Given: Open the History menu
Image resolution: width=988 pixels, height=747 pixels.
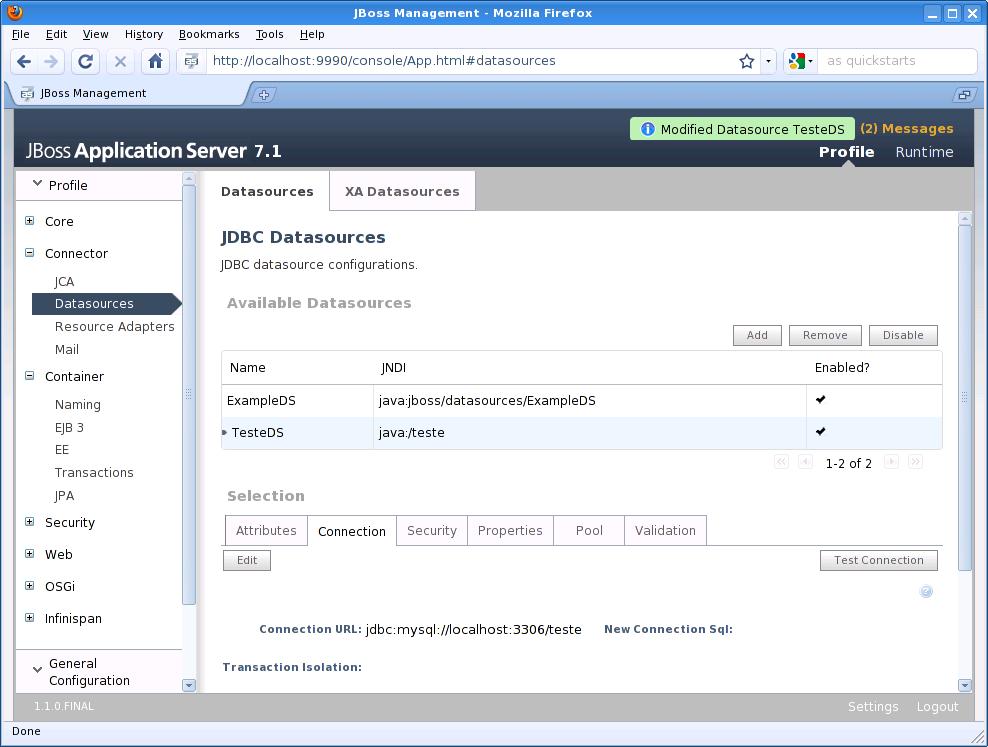Looking at the screenshot, I should click(x=144, y=34).
